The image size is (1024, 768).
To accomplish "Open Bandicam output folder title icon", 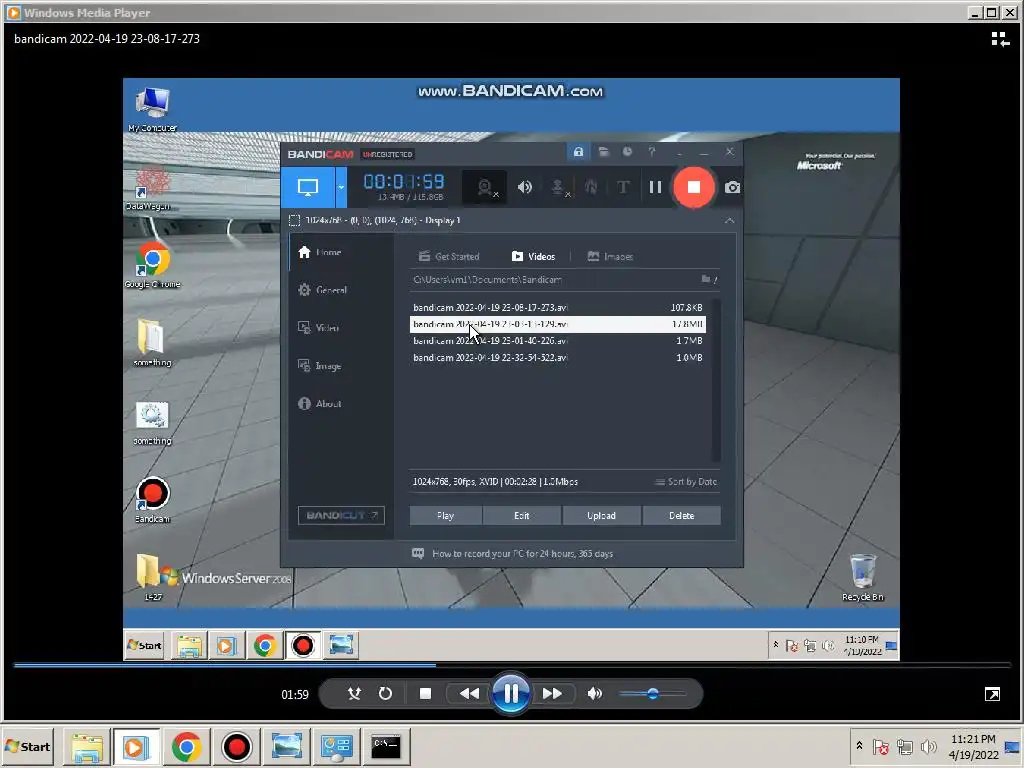I will (x=603, y=152).
